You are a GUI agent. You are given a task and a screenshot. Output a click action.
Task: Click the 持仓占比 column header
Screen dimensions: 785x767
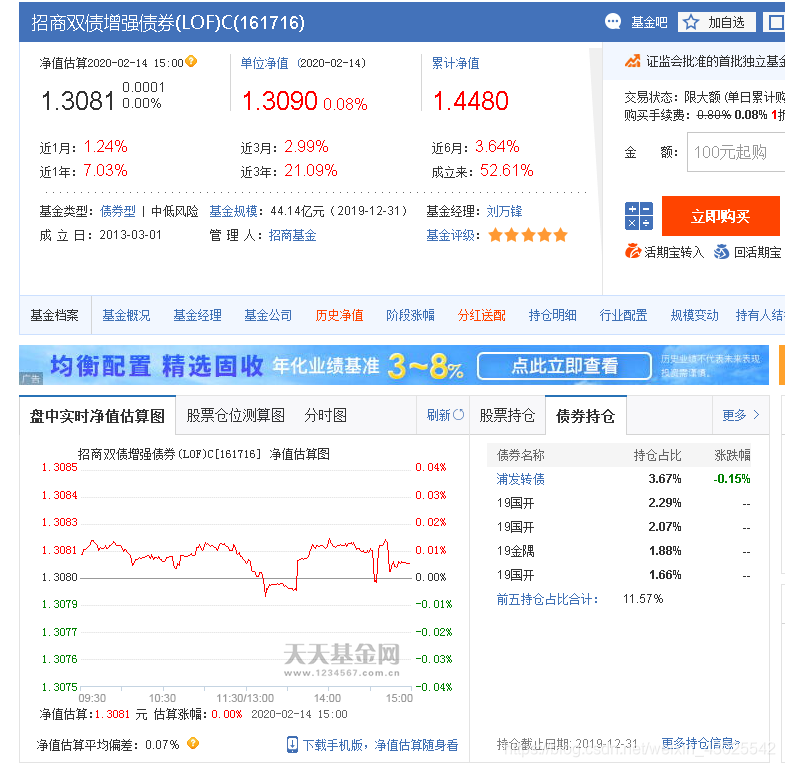click(x=657, y=455)
